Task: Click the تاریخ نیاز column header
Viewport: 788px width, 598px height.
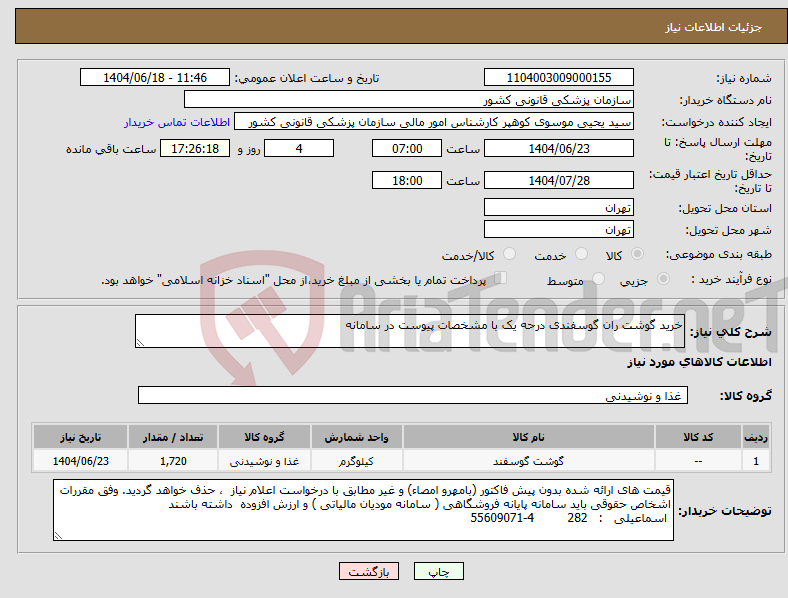Action: (80, 437)
